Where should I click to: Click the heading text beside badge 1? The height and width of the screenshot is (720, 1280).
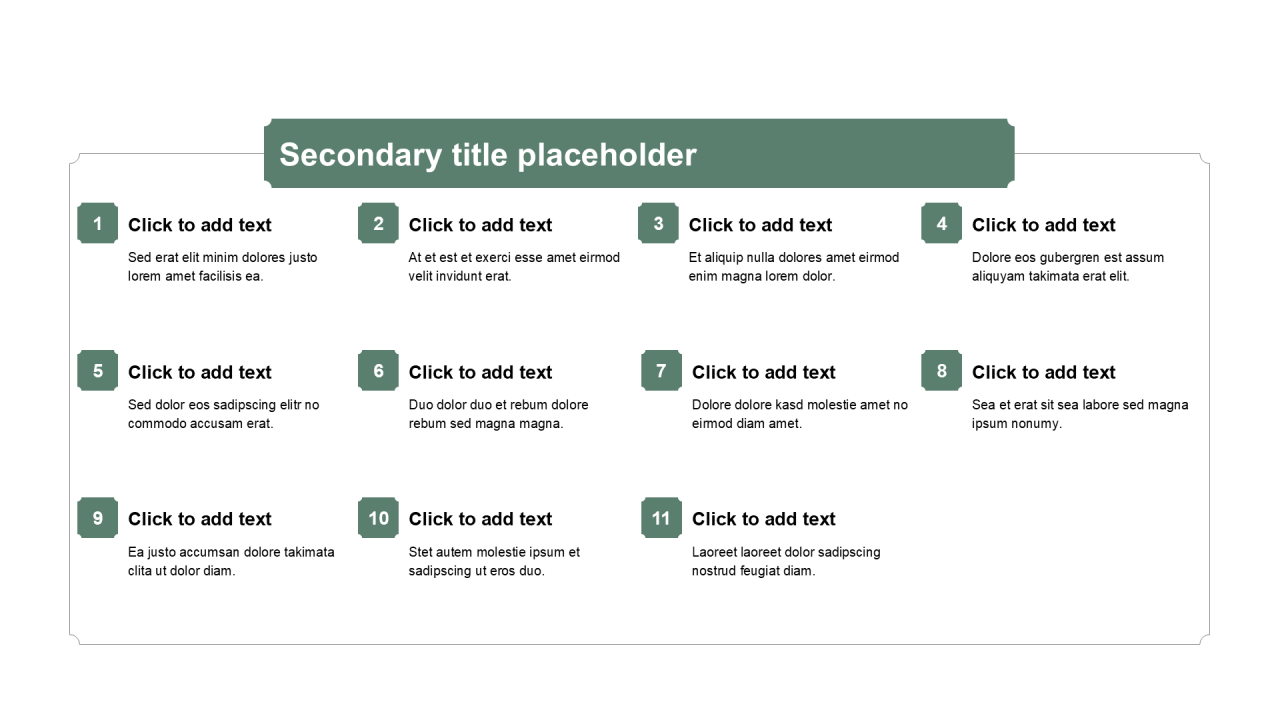pos(200,225)
